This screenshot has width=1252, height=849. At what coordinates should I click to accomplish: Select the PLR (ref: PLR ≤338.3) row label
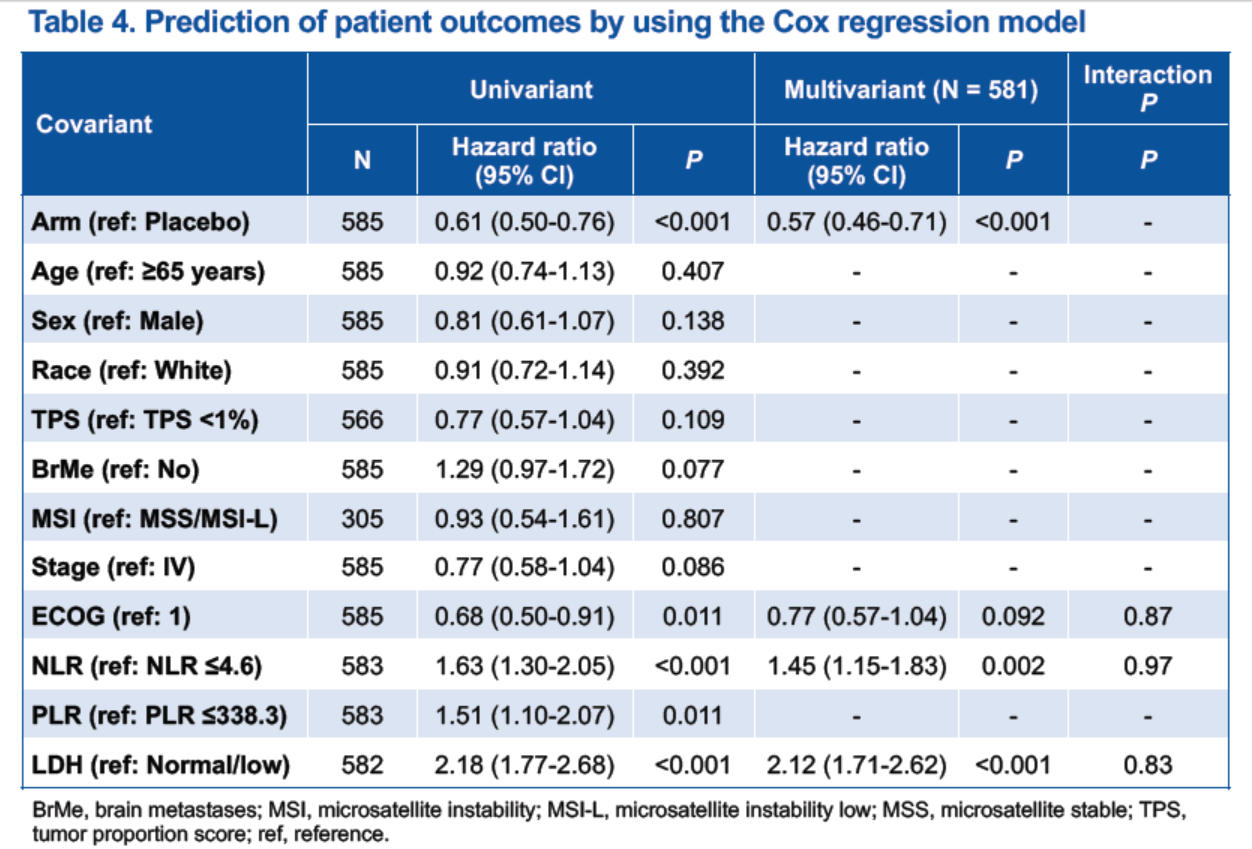(154, 715)
